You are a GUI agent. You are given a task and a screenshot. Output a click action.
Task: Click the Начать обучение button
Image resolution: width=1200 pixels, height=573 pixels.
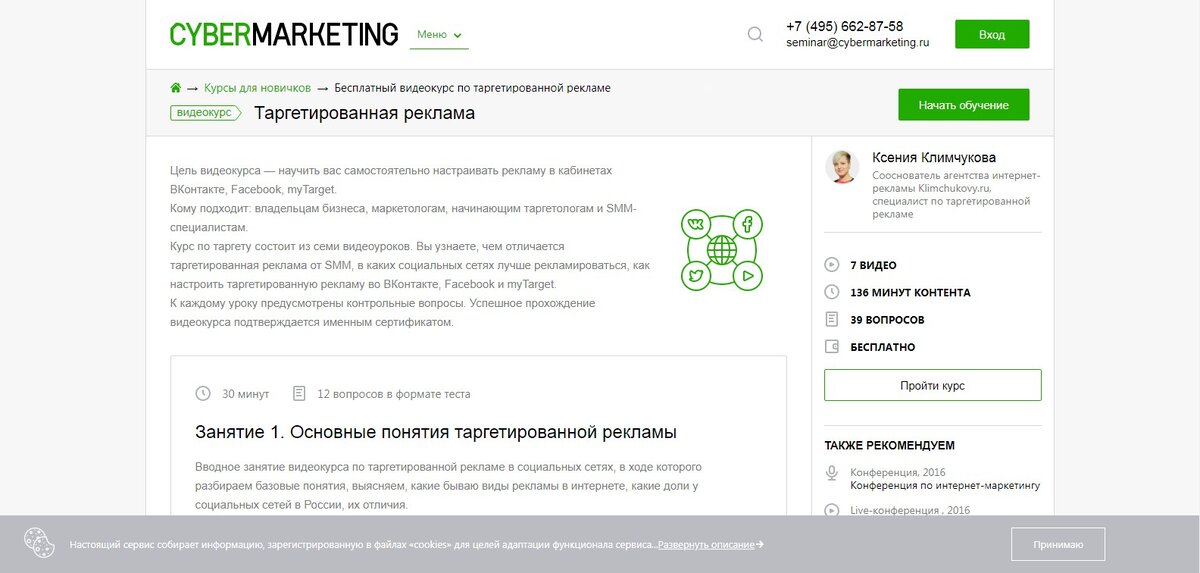(964, 105)
